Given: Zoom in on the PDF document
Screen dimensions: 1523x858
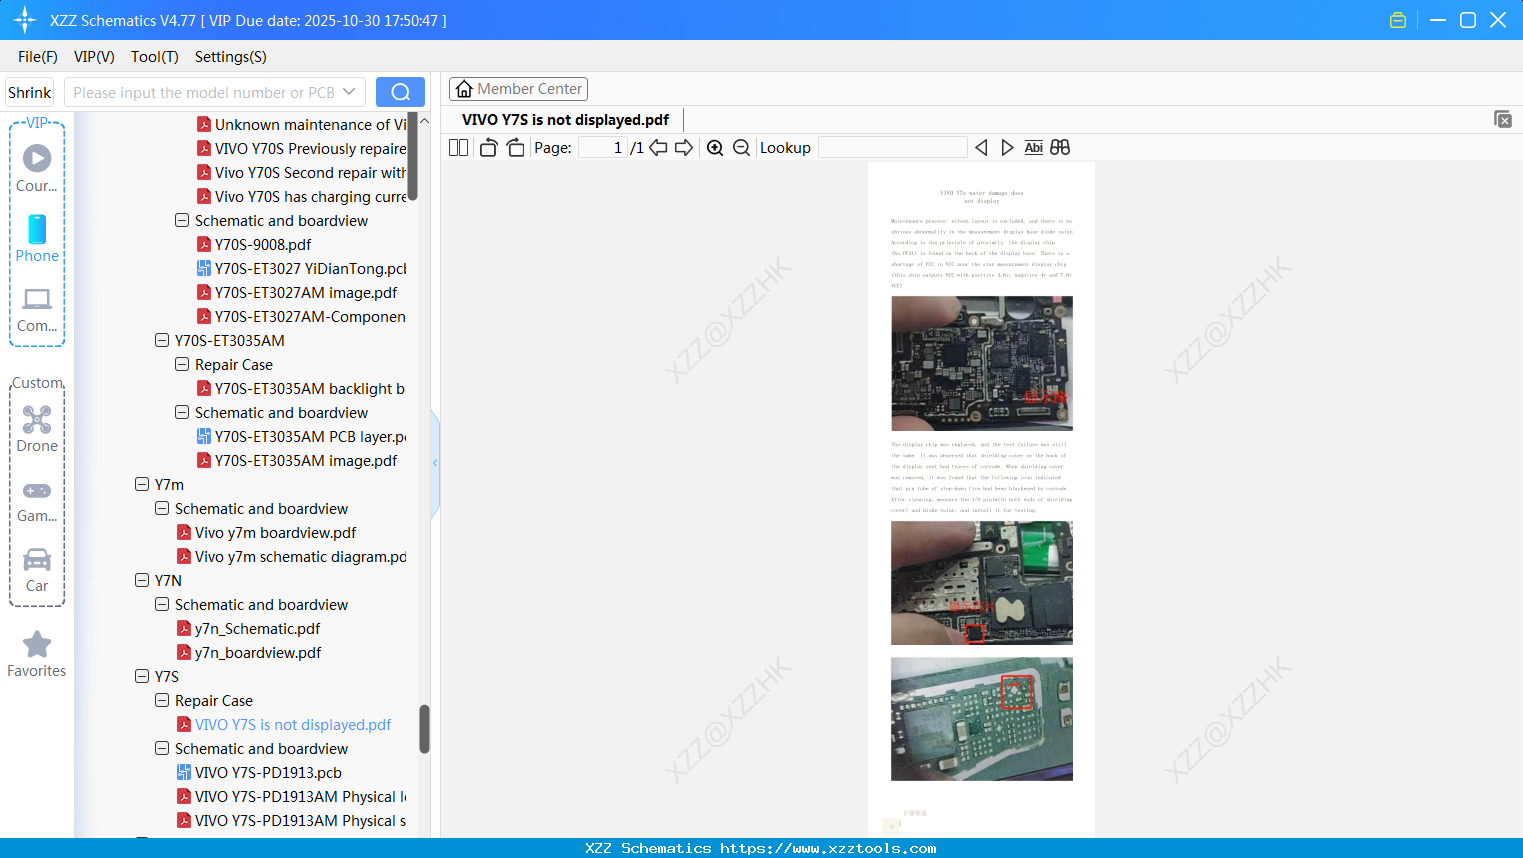Looking at the screenshot, I should [x=715, y=148].
